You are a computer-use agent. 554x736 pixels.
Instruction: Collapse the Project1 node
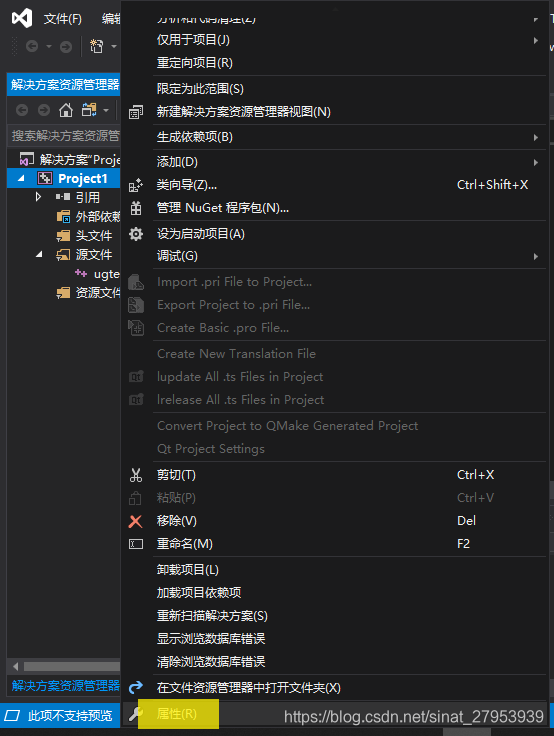pos(21,178)
